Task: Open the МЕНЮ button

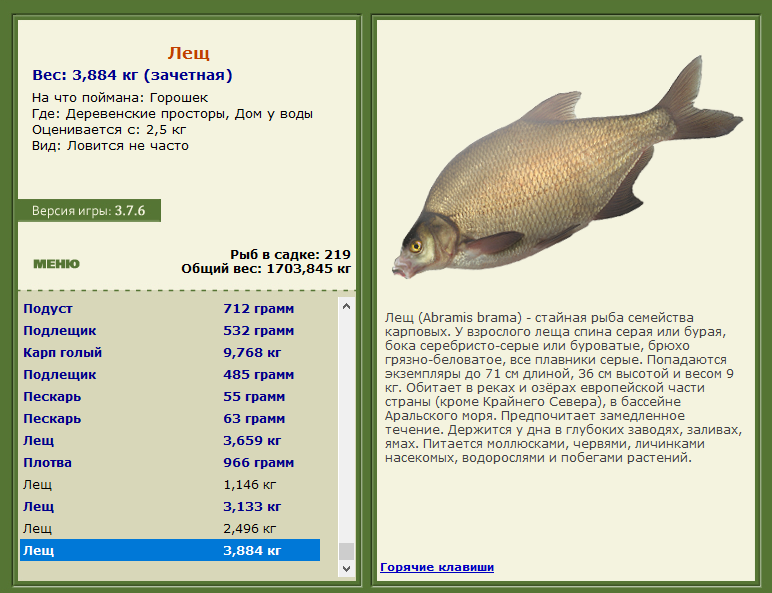Action: pos(56,264)
